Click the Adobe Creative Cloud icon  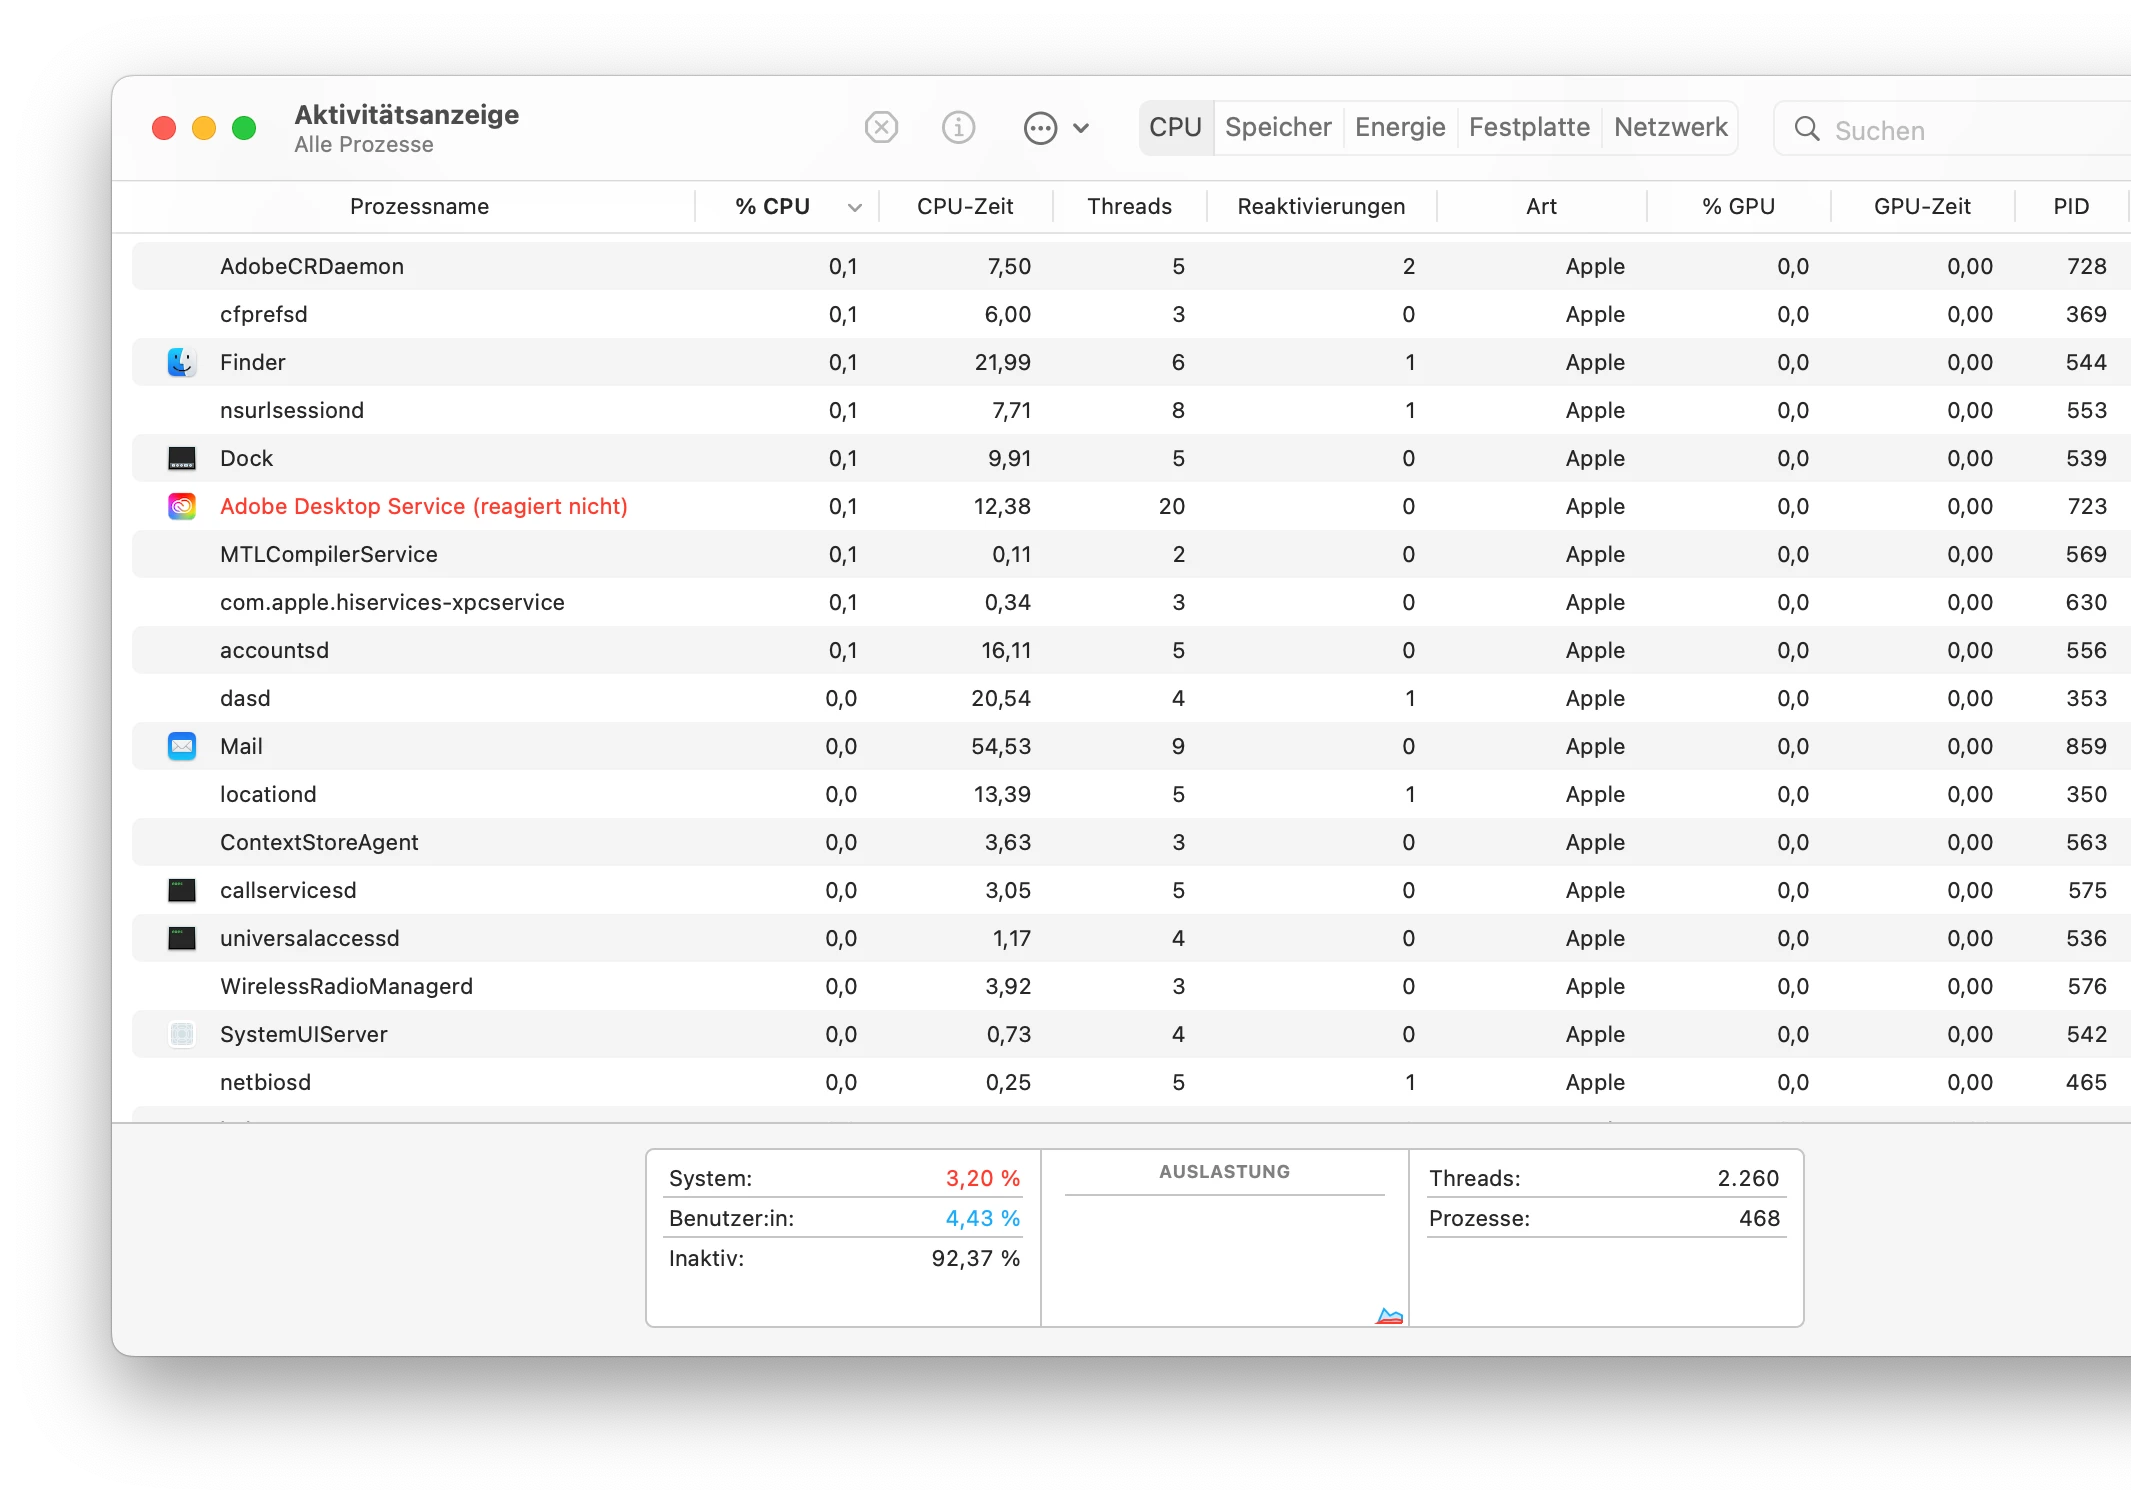click(x=181, y=506)
